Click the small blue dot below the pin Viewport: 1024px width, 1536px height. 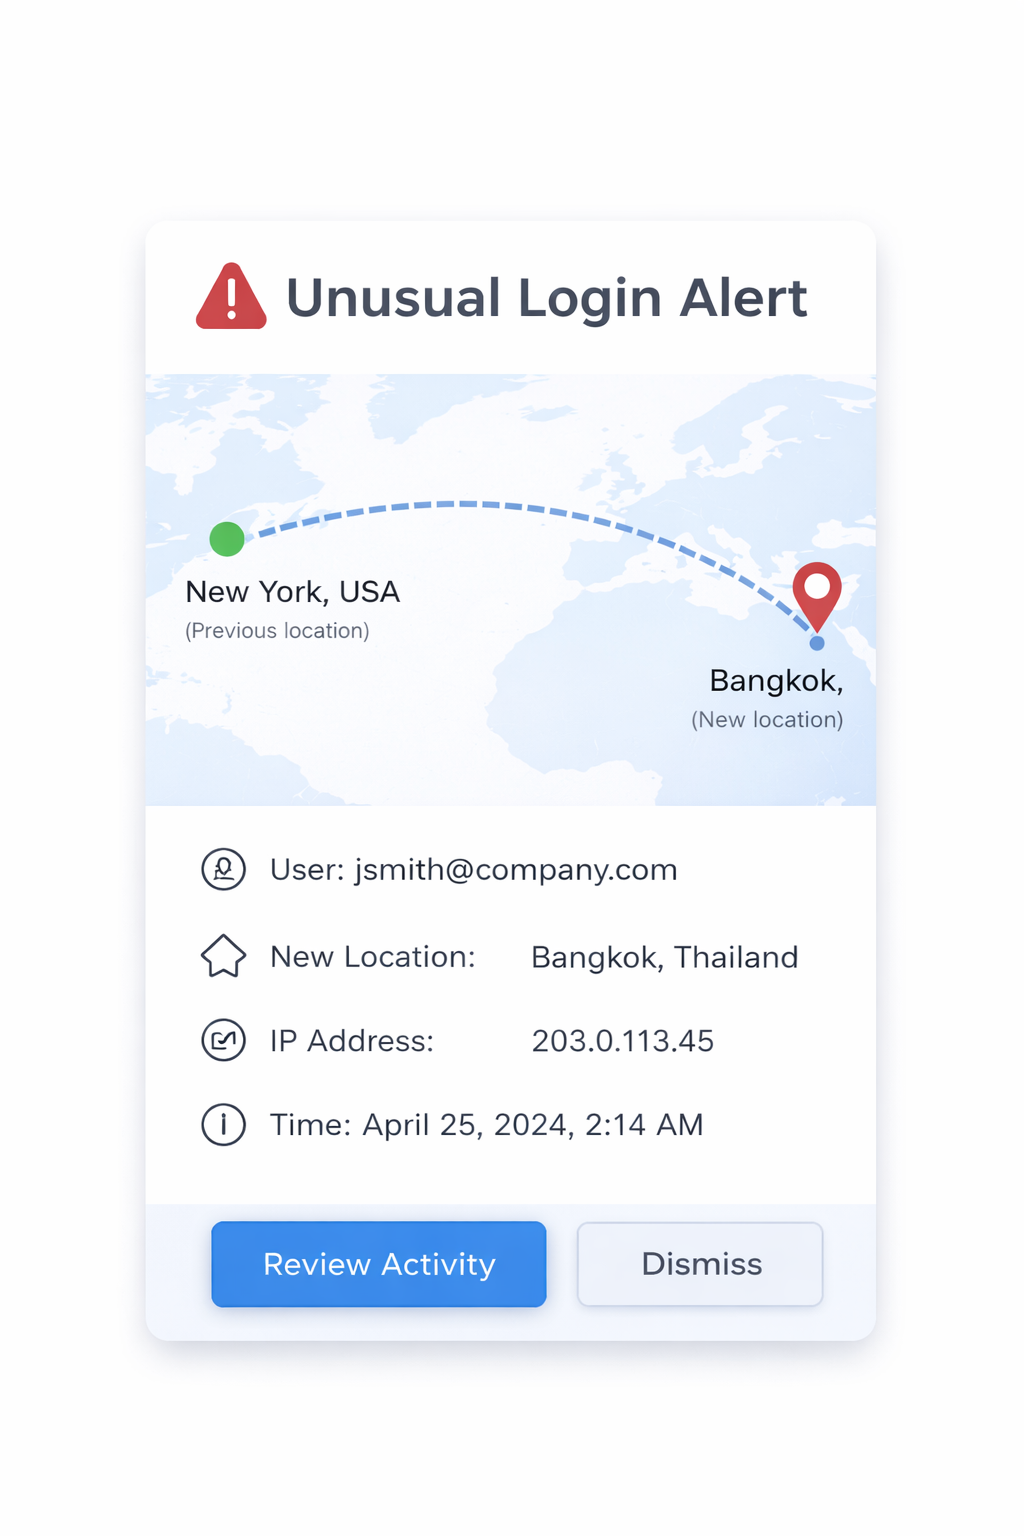817,643
